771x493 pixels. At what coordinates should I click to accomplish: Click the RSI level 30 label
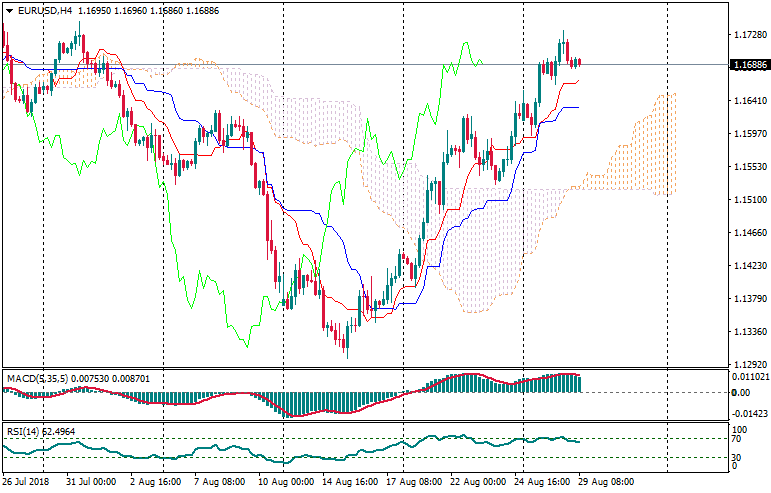point(735,457)
